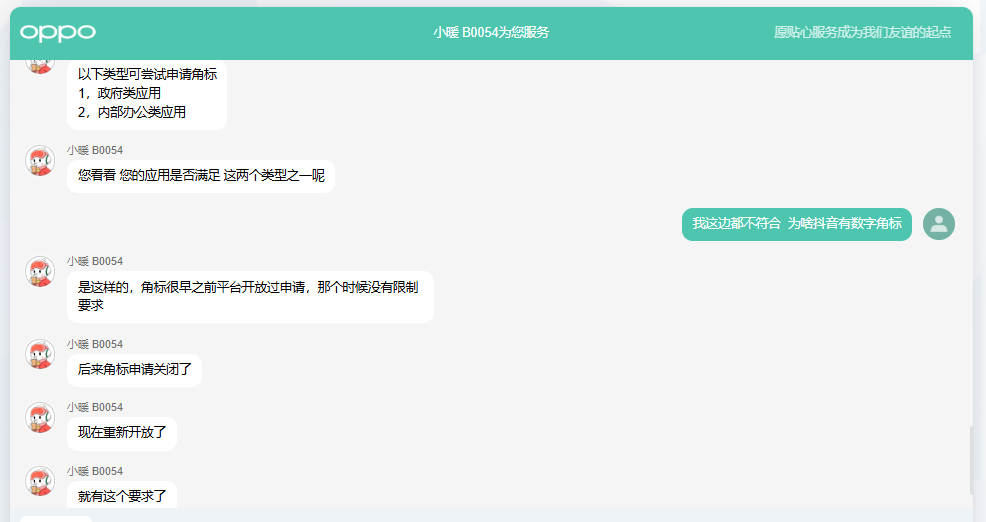This screenshot has width=986, height=522.
Task: Select the green '我这边都不符合' user message
Action: (796, 224)
